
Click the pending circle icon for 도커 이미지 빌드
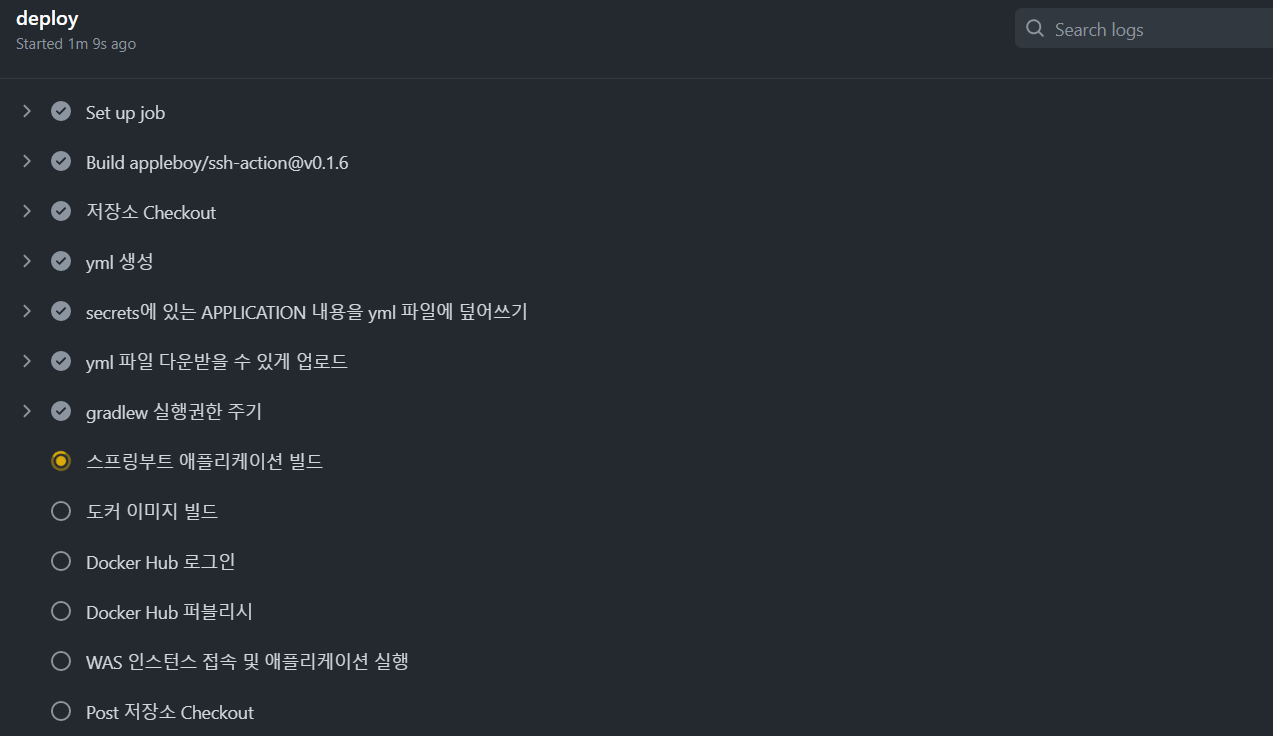[x=61, y=511]
